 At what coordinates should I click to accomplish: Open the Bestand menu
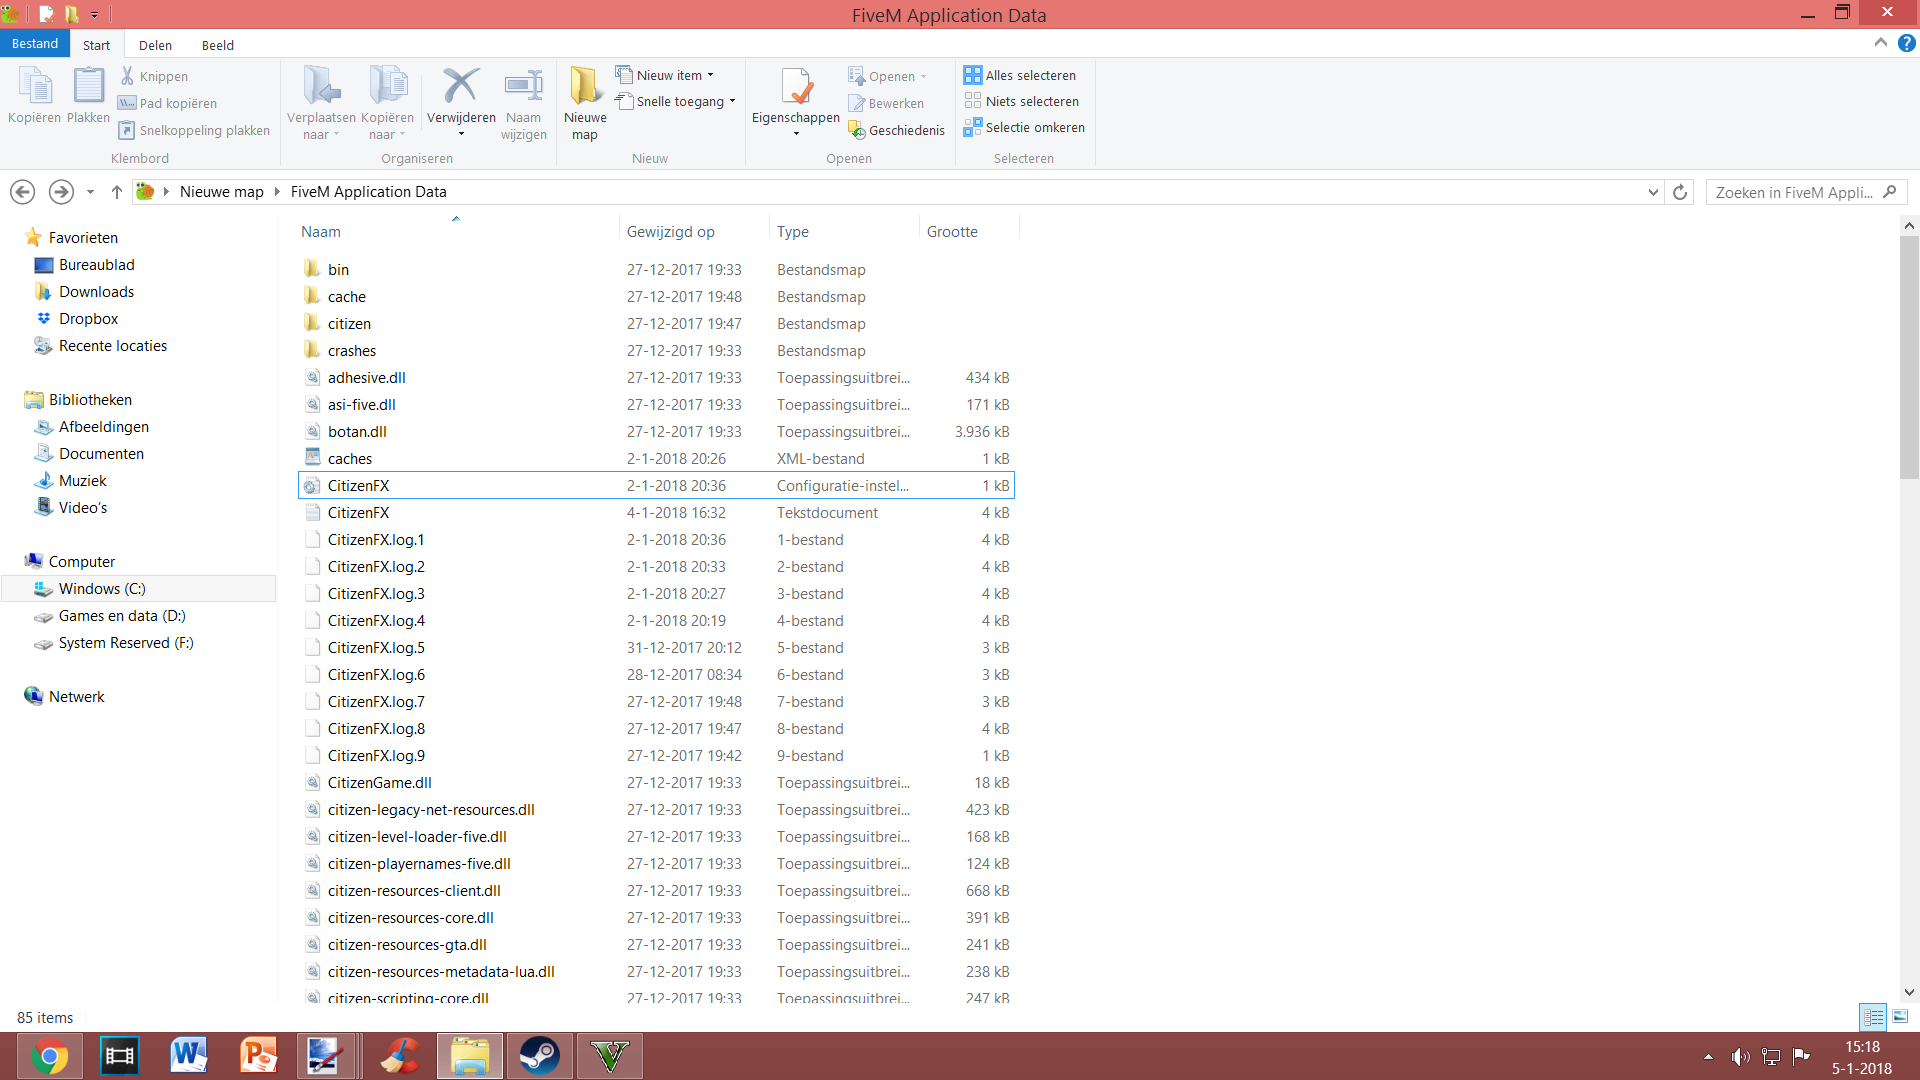(x=35, y=44)
